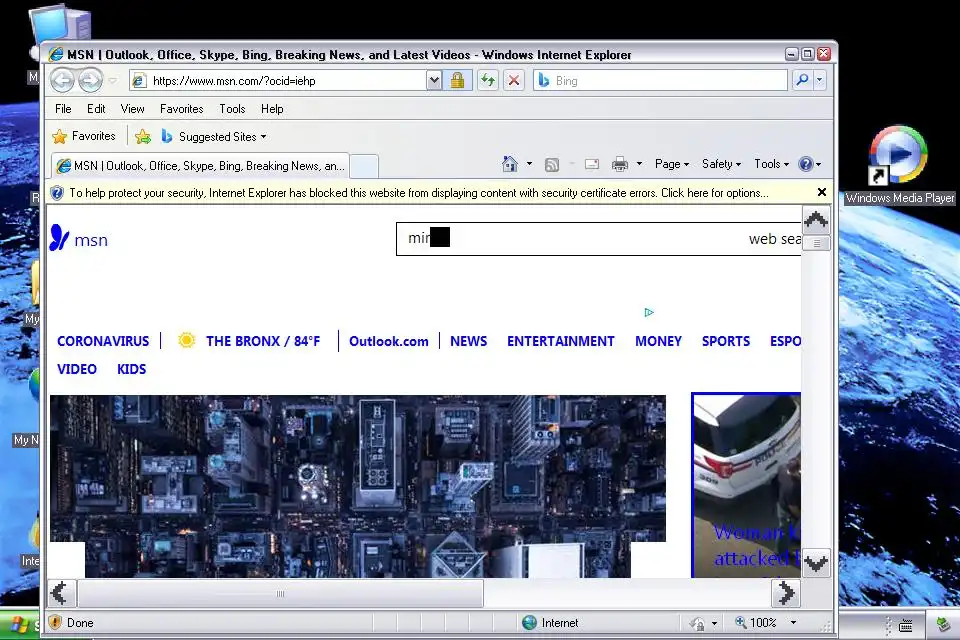Click the vertical scrollbar up arrow
Viewport: 960px width, 640px height.
point(816,220)
